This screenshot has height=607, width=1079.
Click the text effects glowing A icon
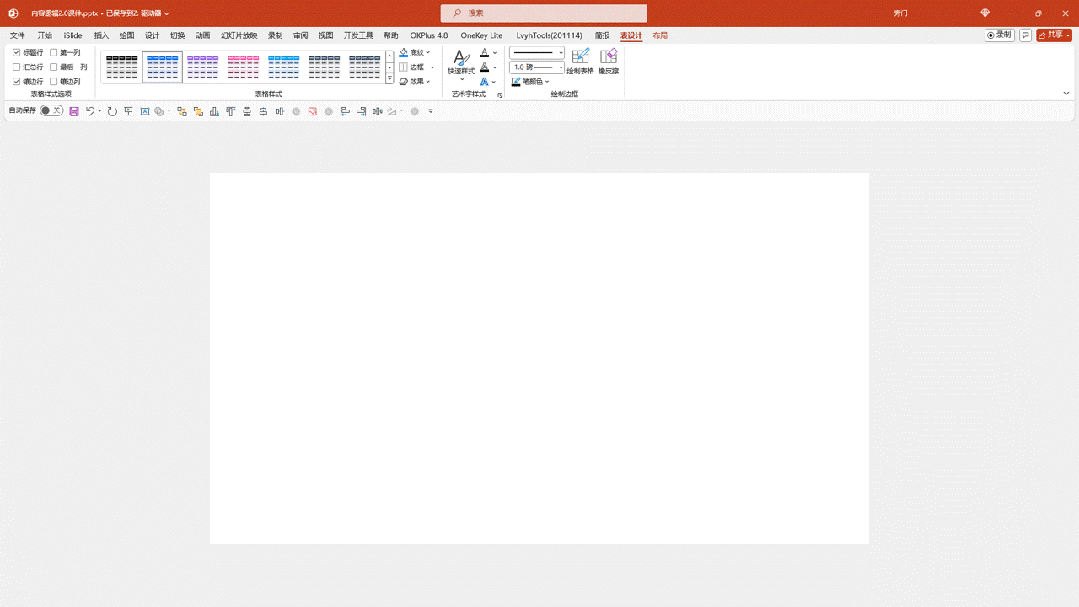[484, 81]
